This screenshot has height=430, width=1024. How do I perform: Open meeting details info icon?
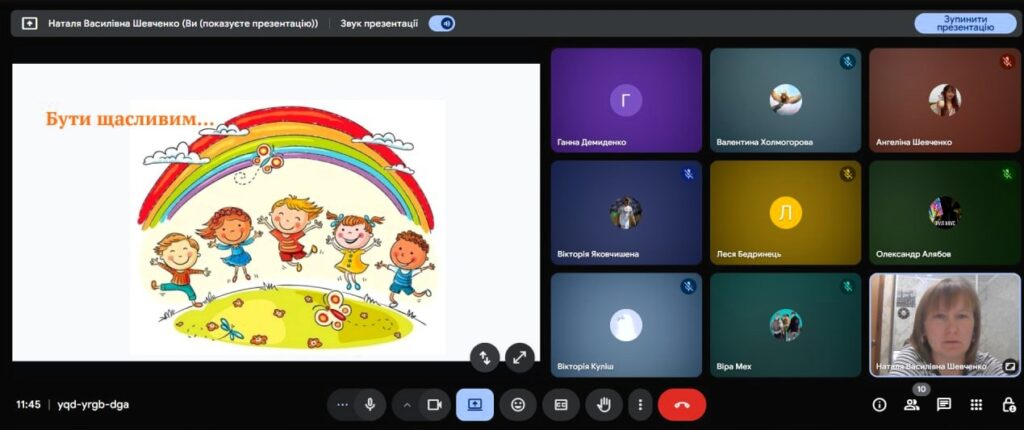pyautogui.click(x=879, y=404)
